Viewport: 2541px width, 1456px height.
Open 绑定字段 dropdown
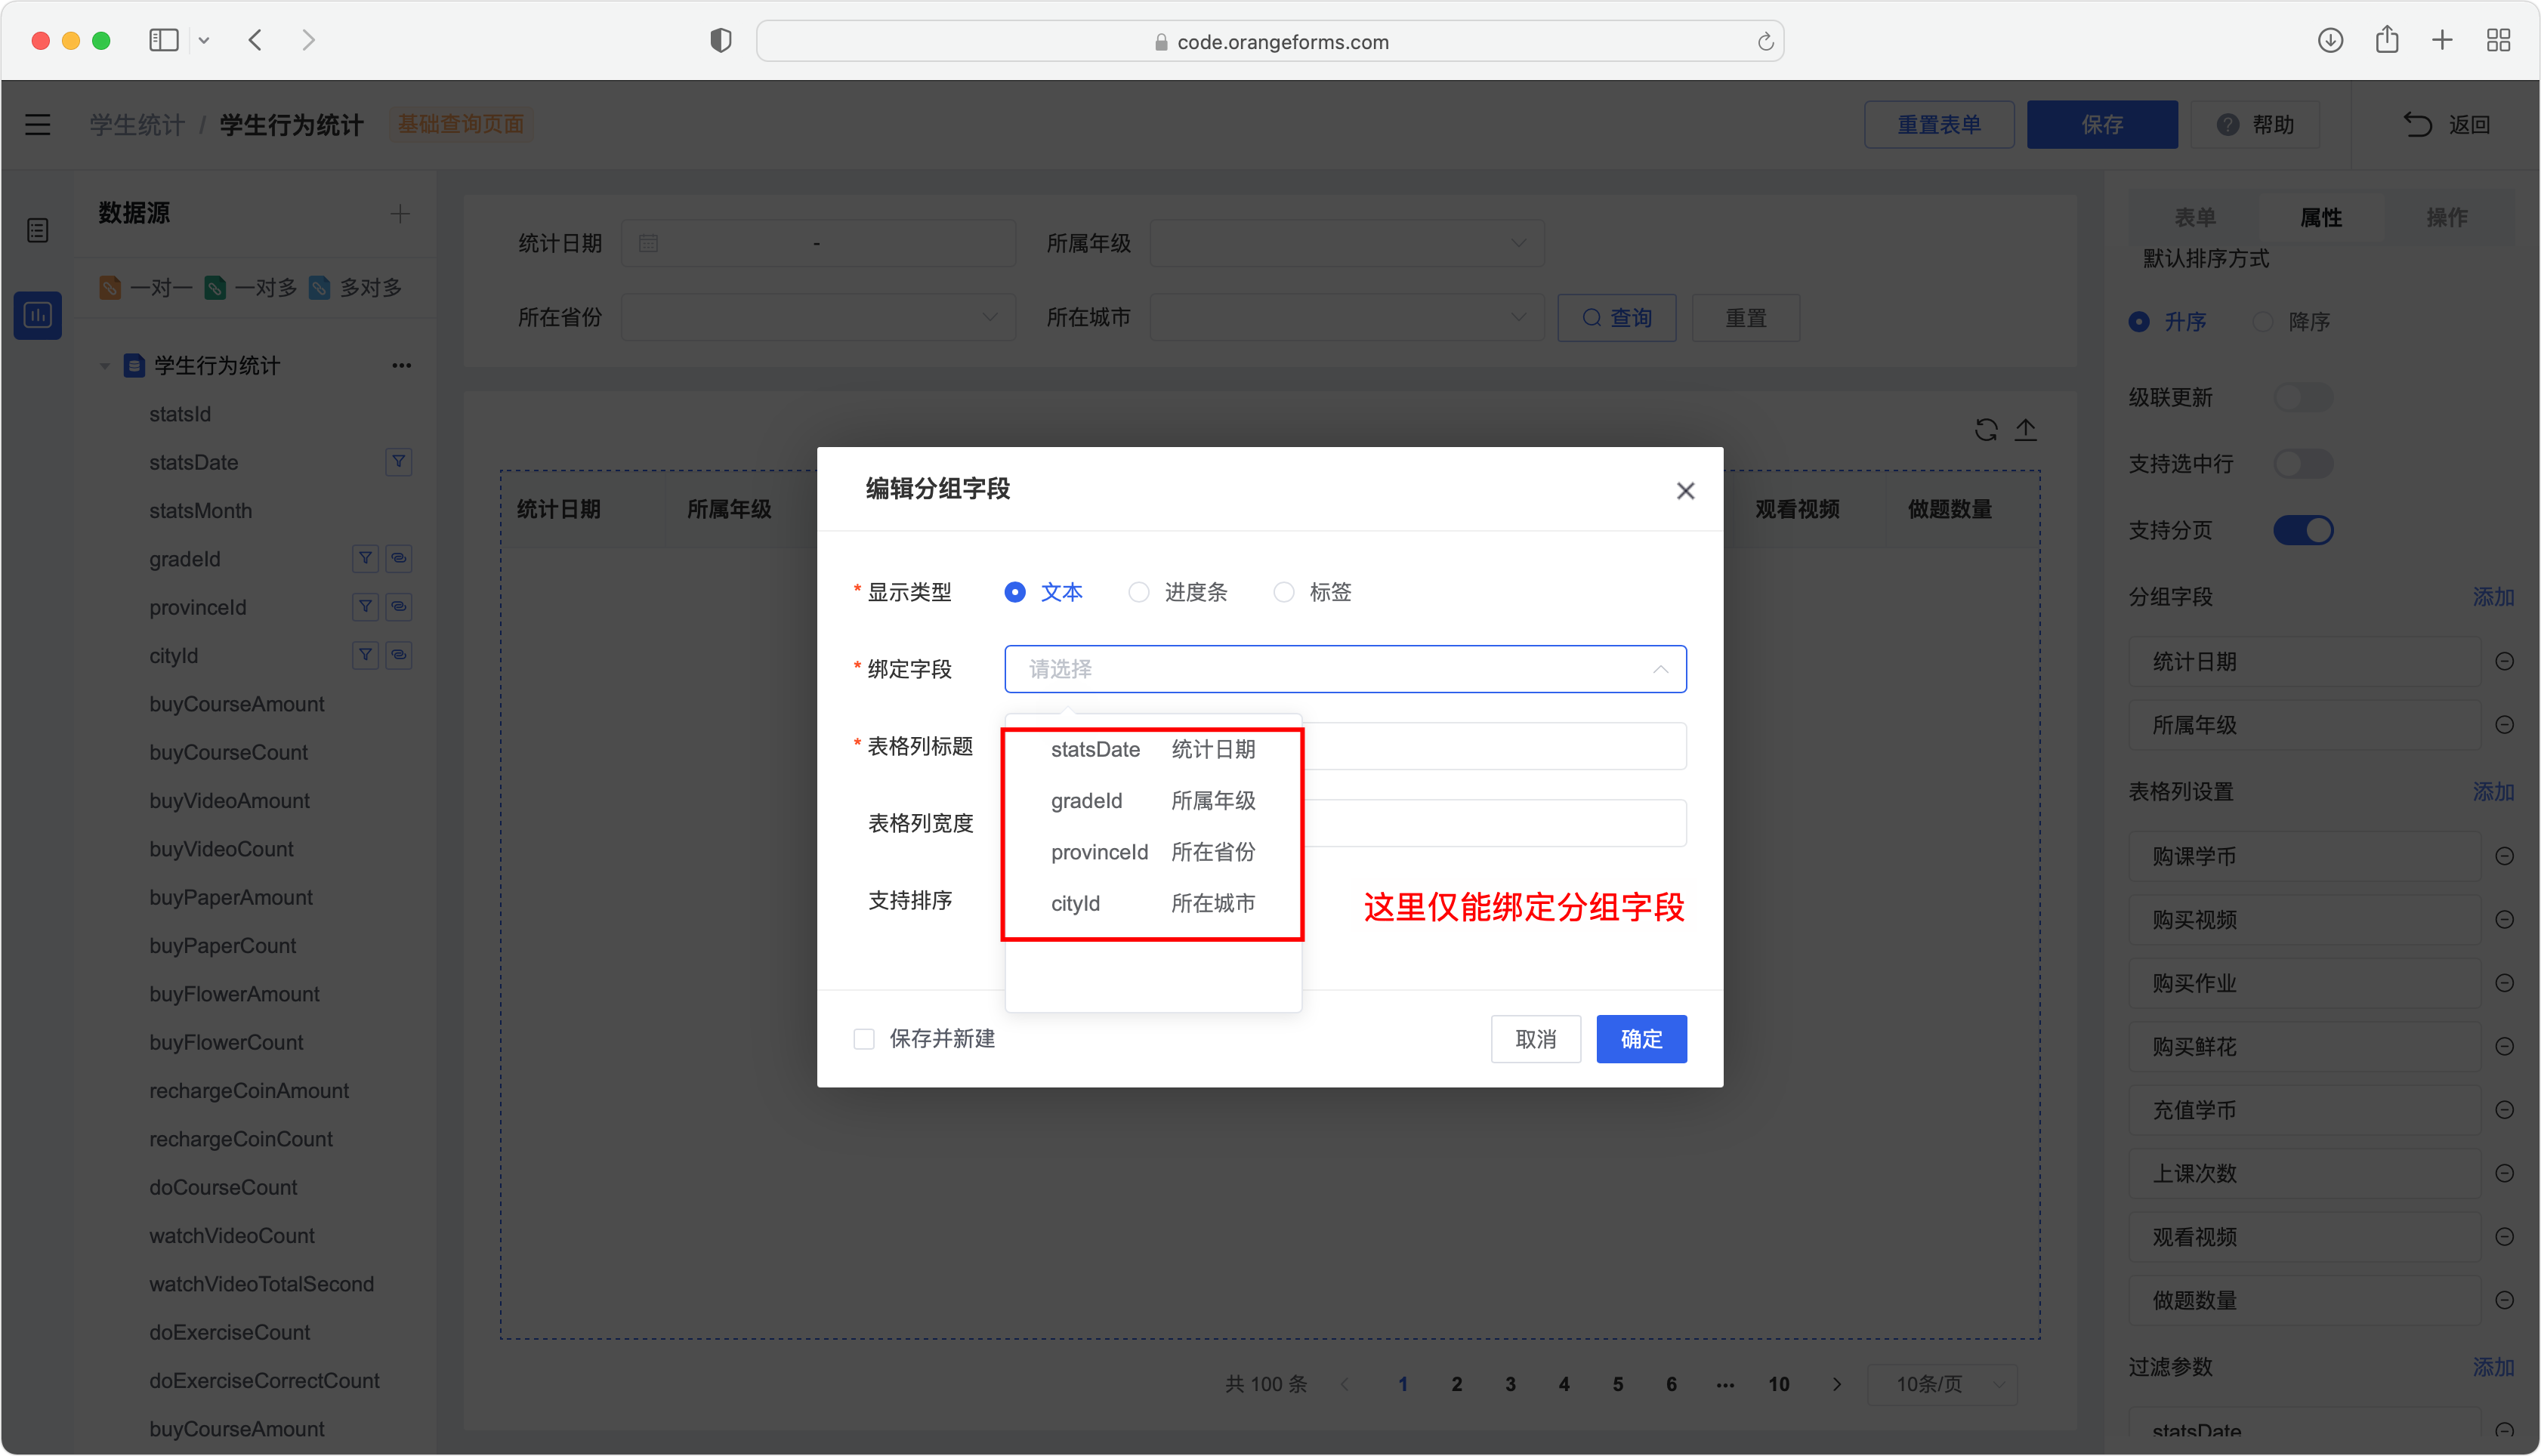point(1345,670)
